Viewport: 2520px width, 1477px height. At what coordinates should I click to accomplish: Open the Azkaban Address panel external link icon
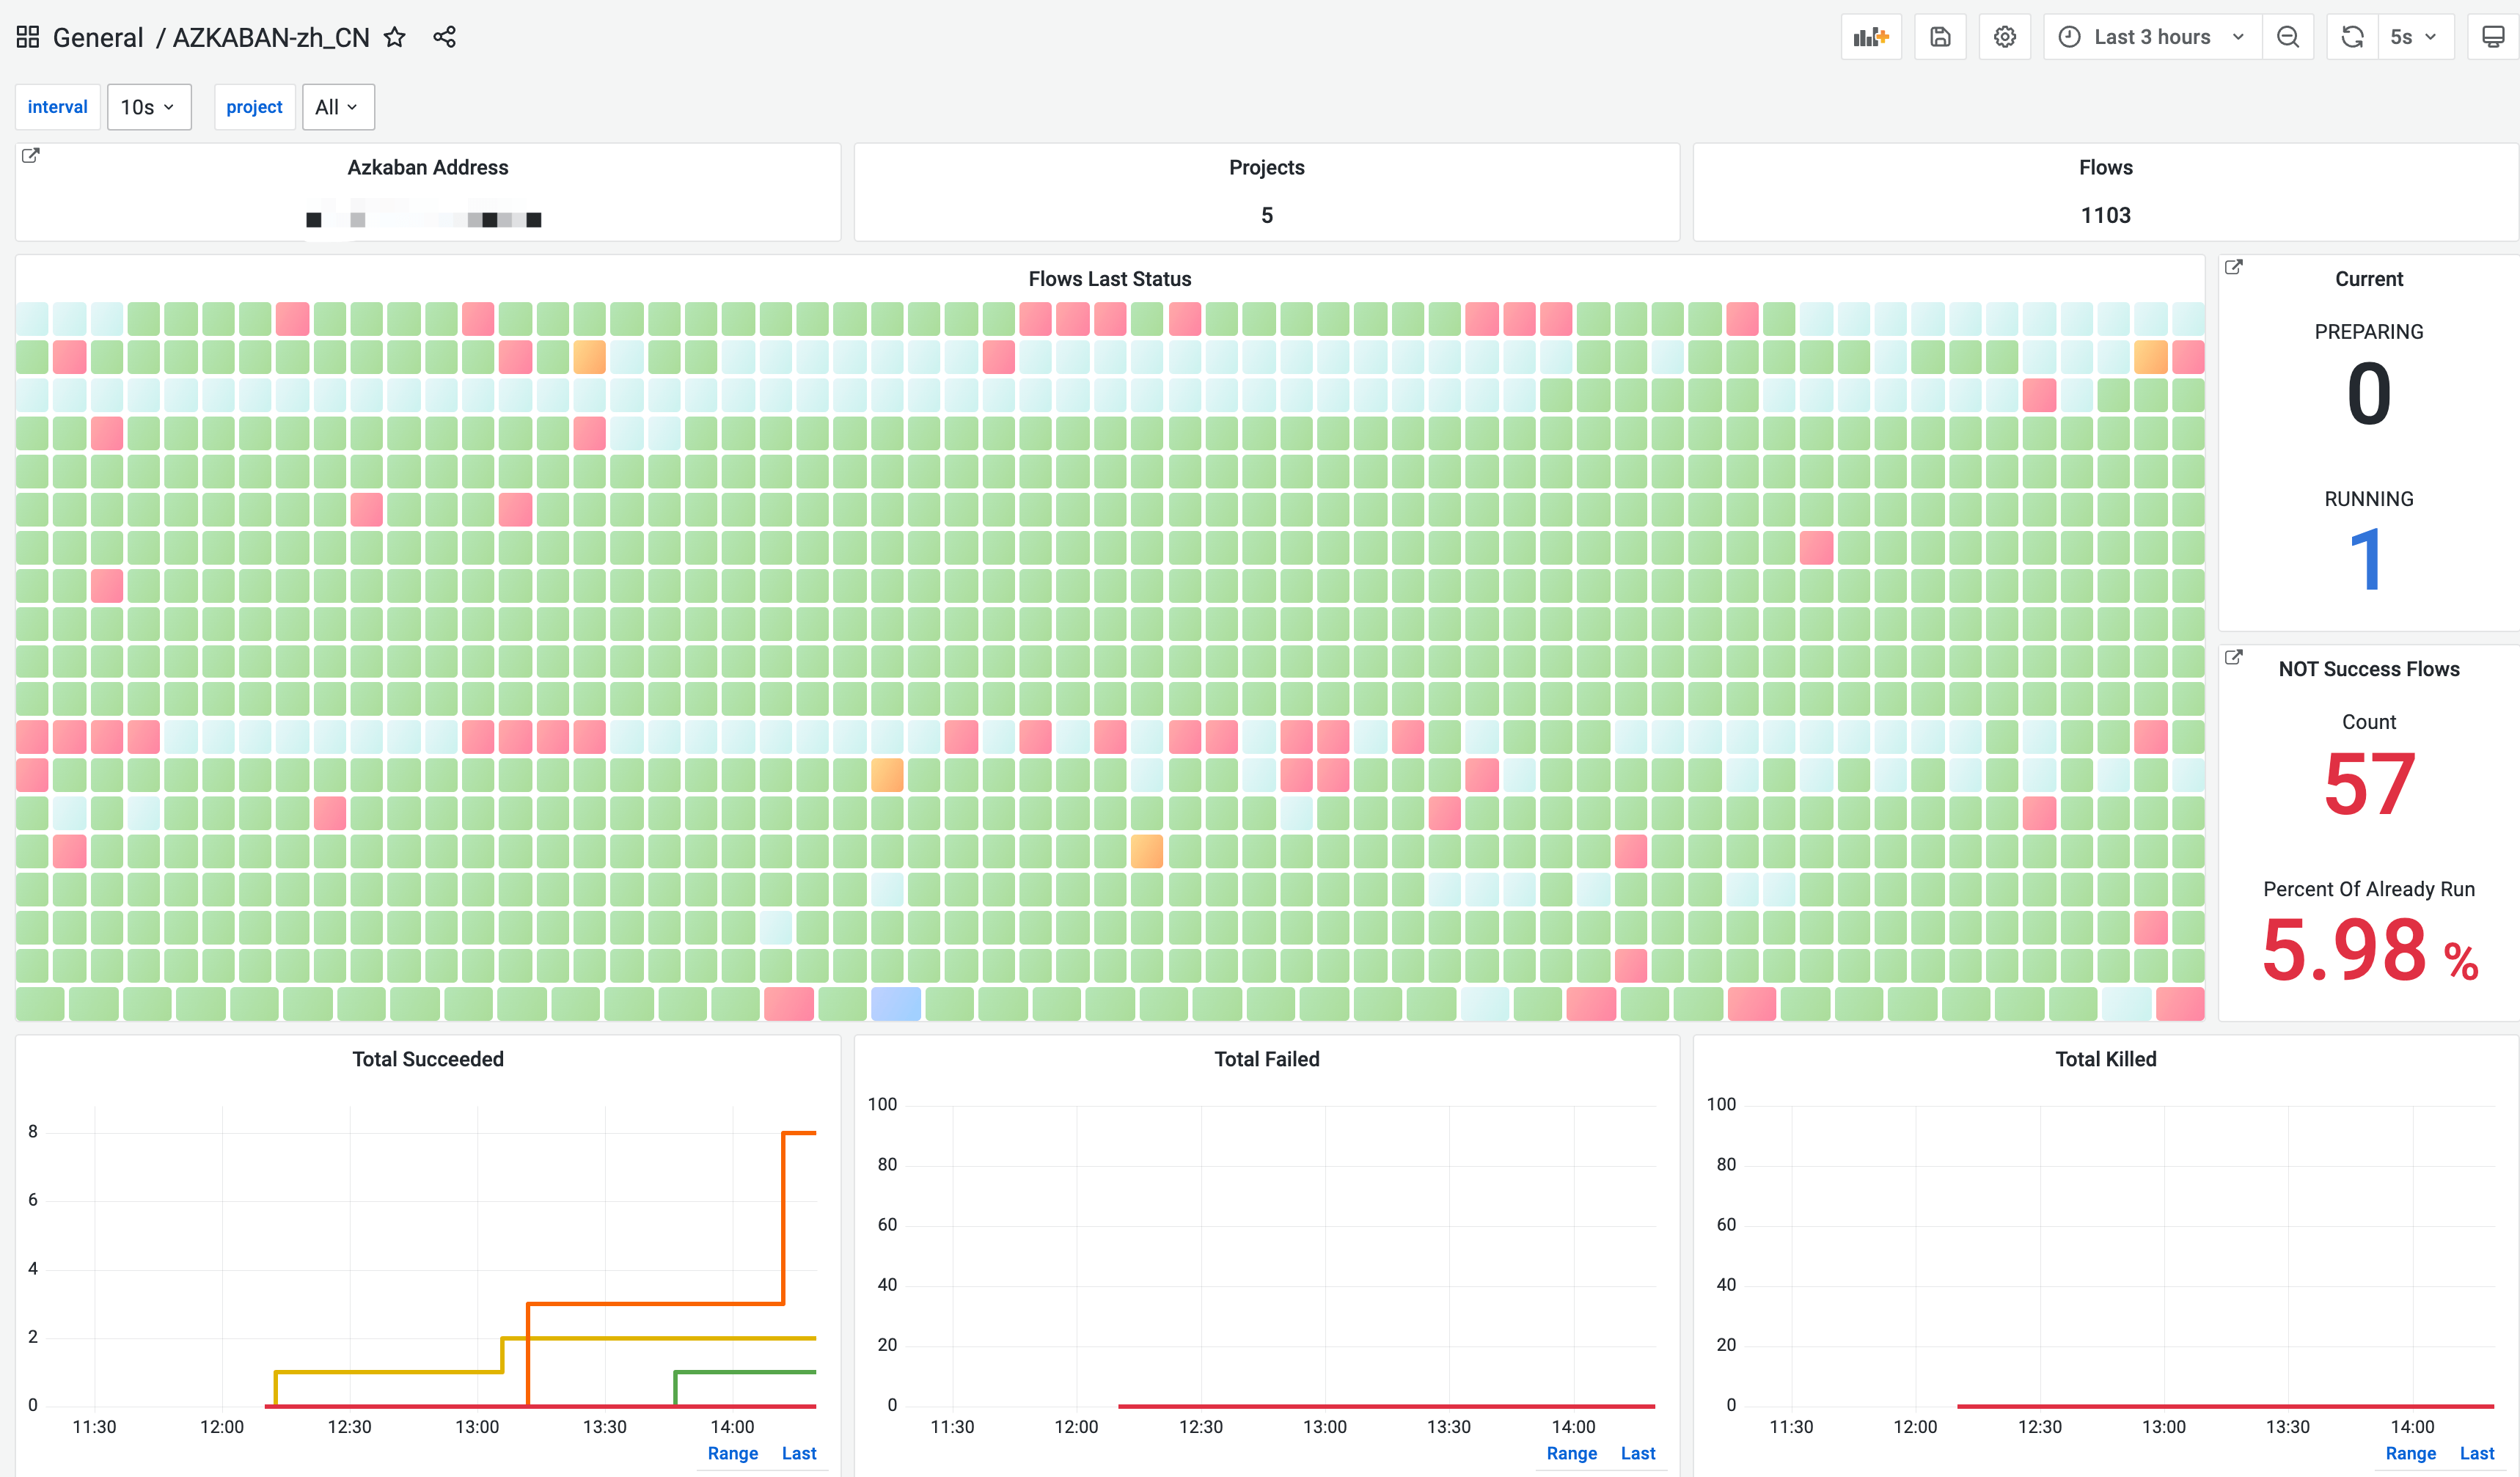pos(31,155)
